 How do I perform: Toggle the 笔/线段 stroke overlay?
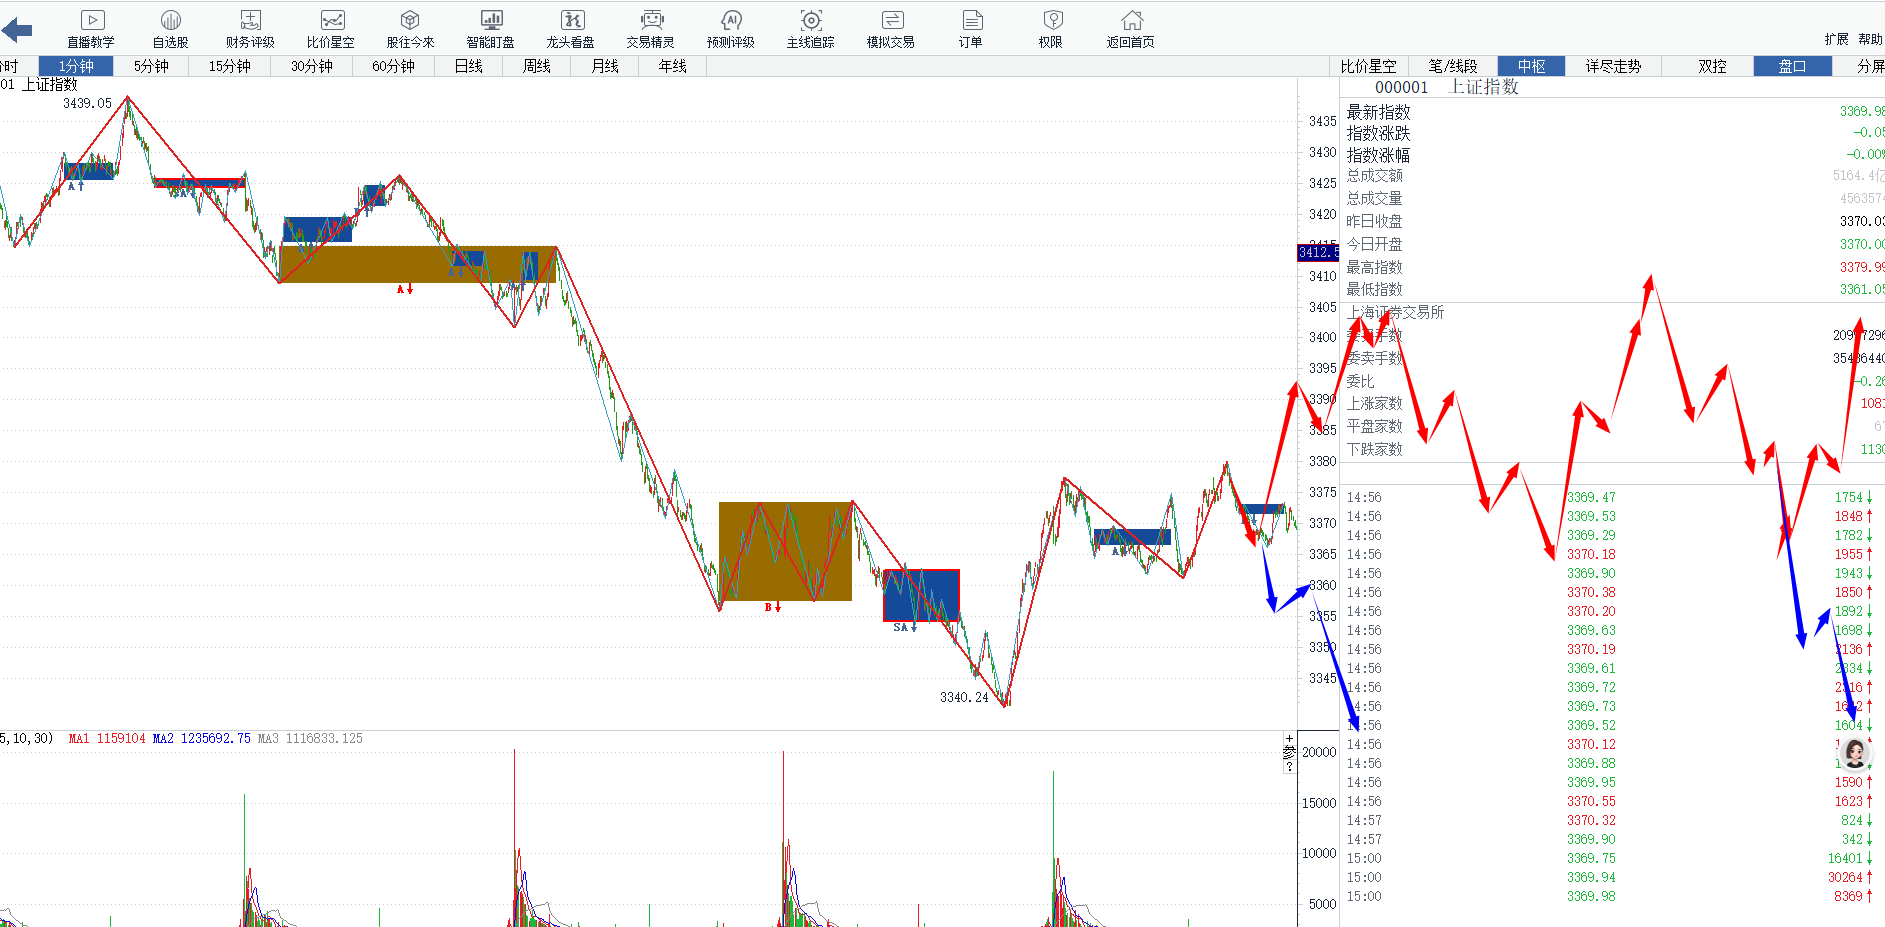1452,66
